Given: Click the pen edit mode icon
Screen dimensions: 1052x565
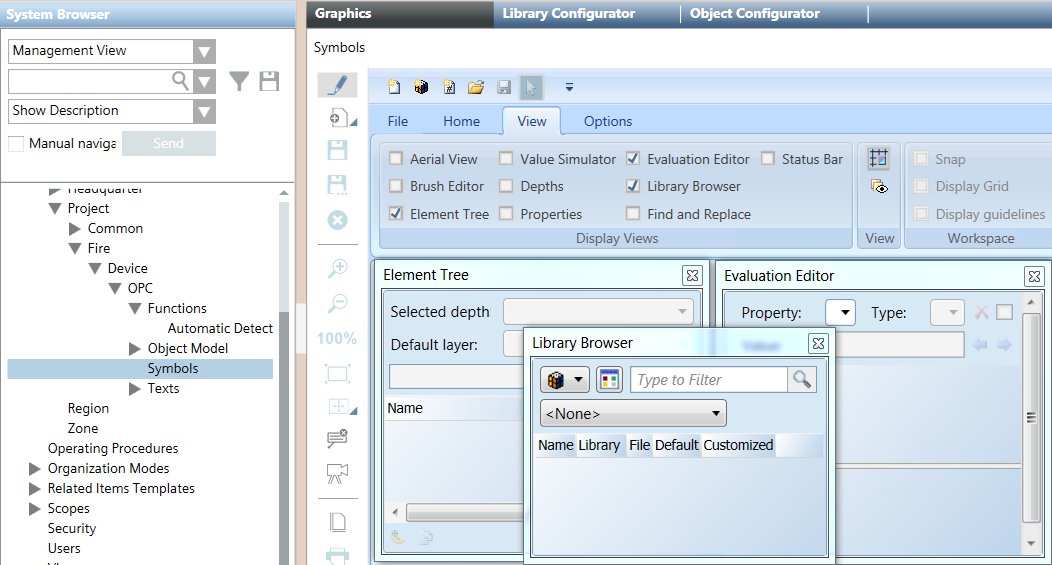Looking at the screenshot, I should pos(338,85).
